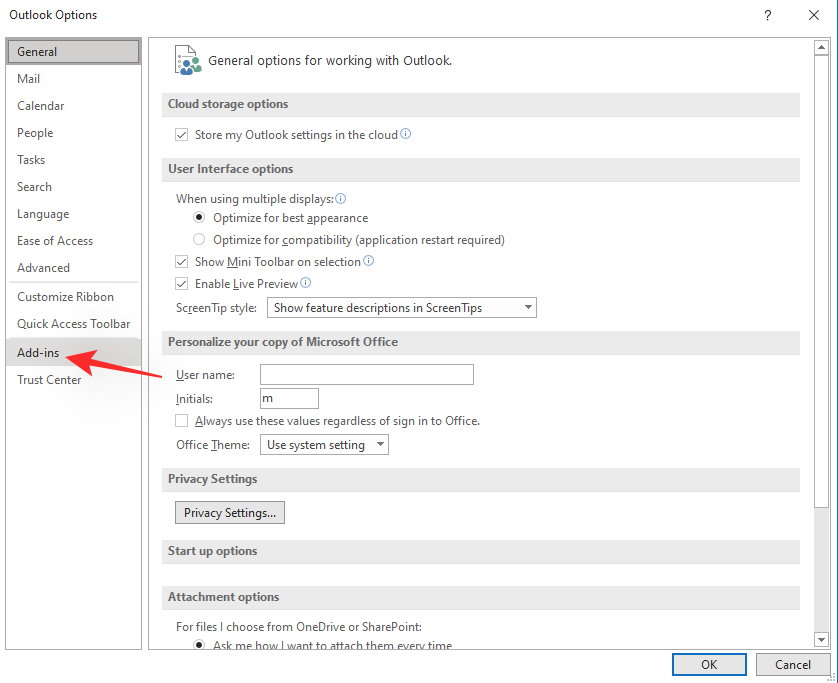Viewport: 838px width, 683px height.
Task: Click the vertical scrollbar thumb
Action: pos(821,281)
